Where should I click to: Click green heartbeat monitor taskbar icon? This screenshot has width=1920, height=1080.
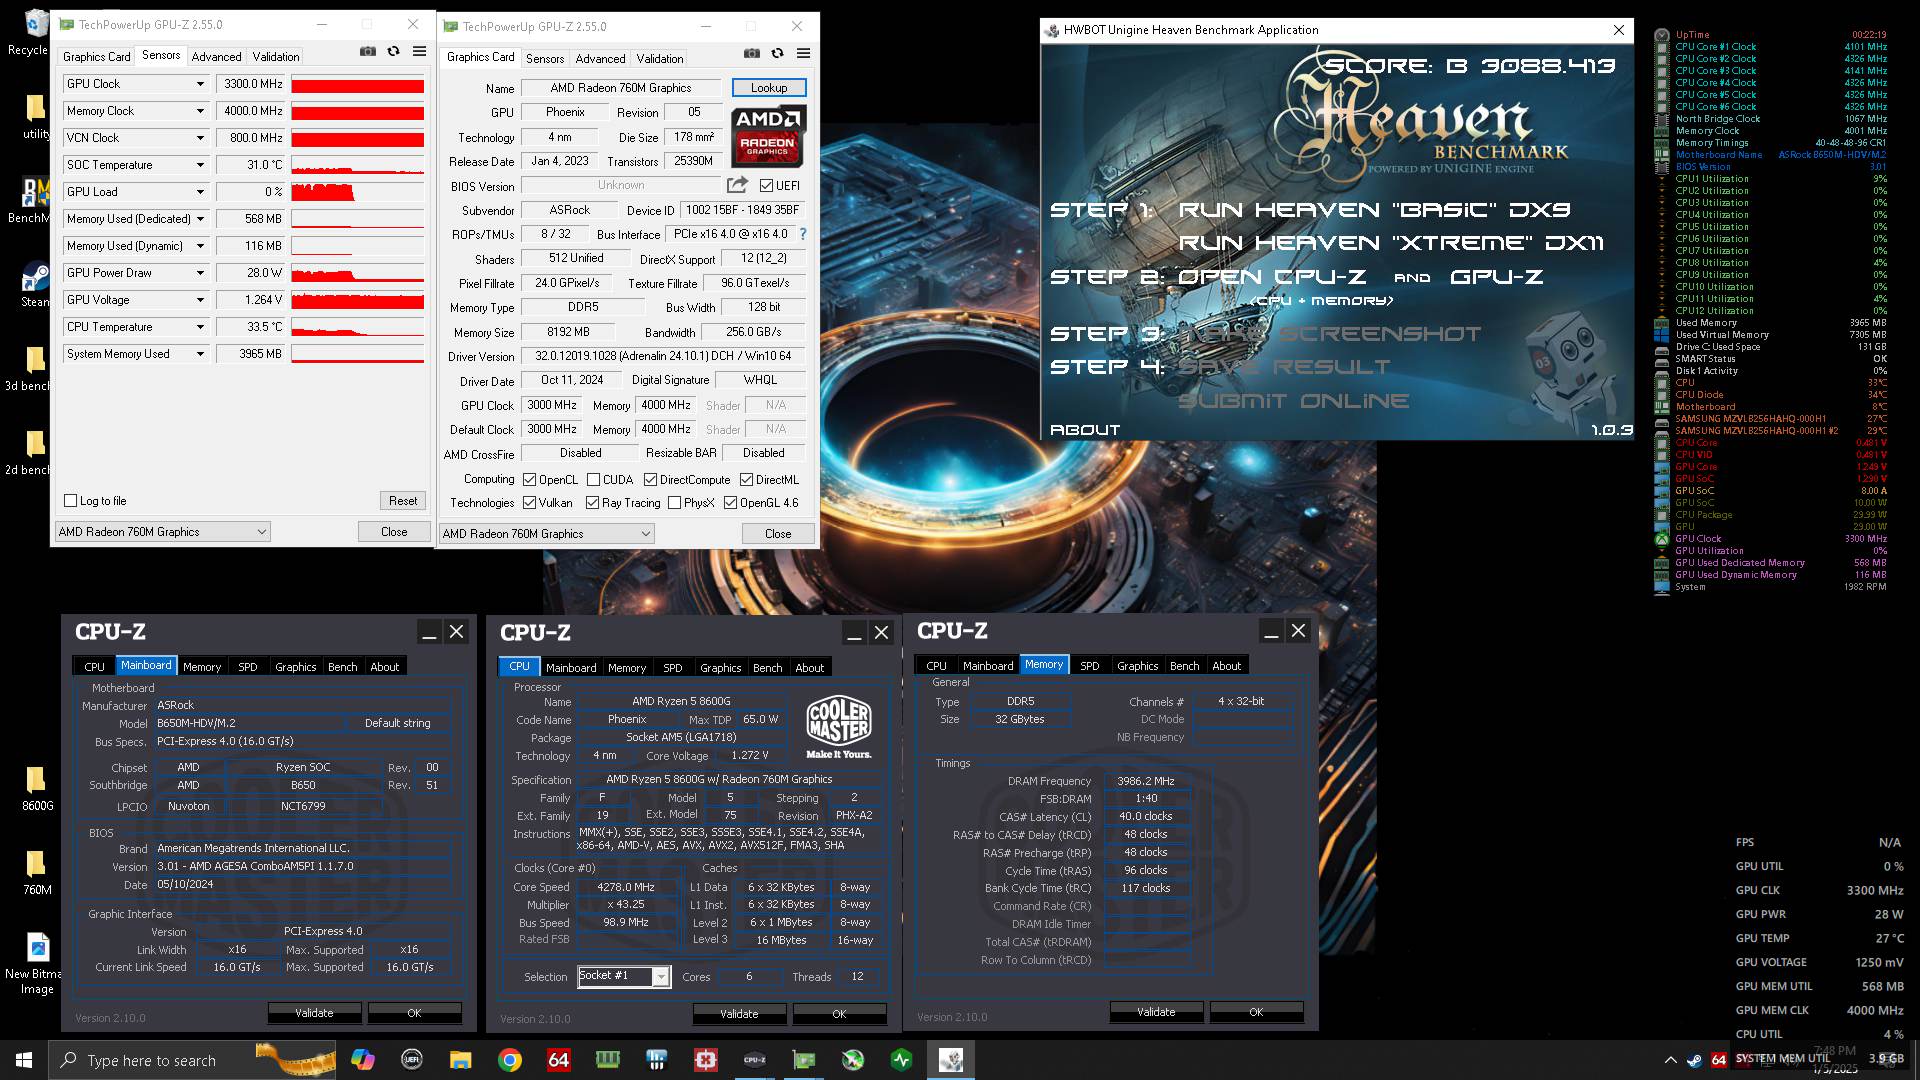tap(901, 1060)
